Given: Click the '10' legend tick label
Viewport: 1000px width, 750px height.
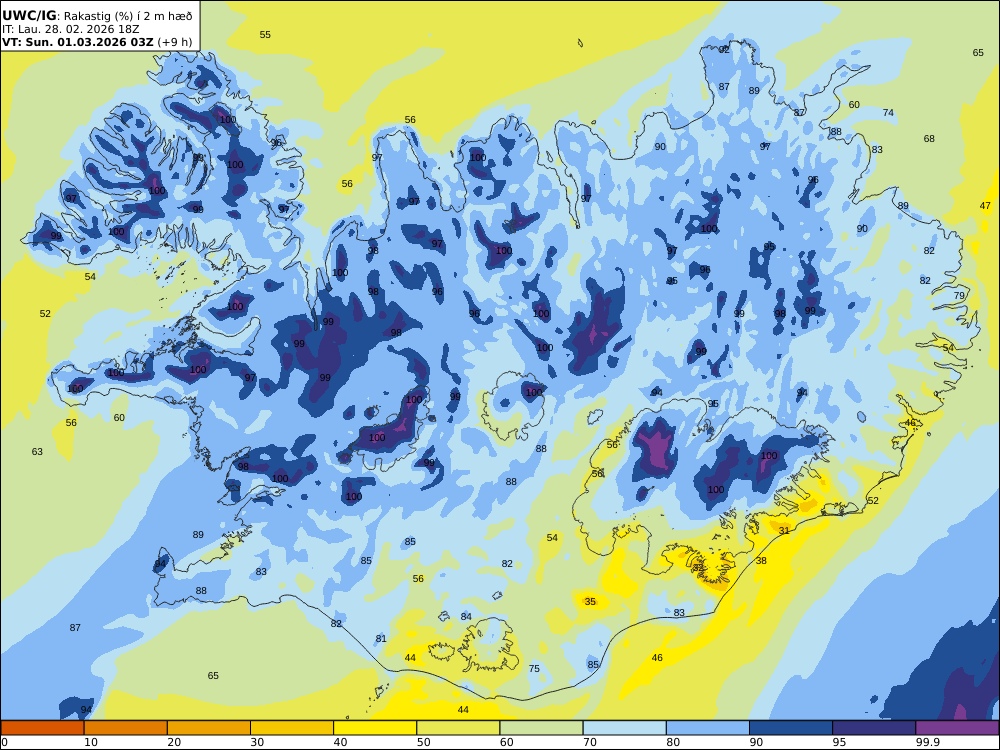Looking at the screenshot, I should pos(91,742).
